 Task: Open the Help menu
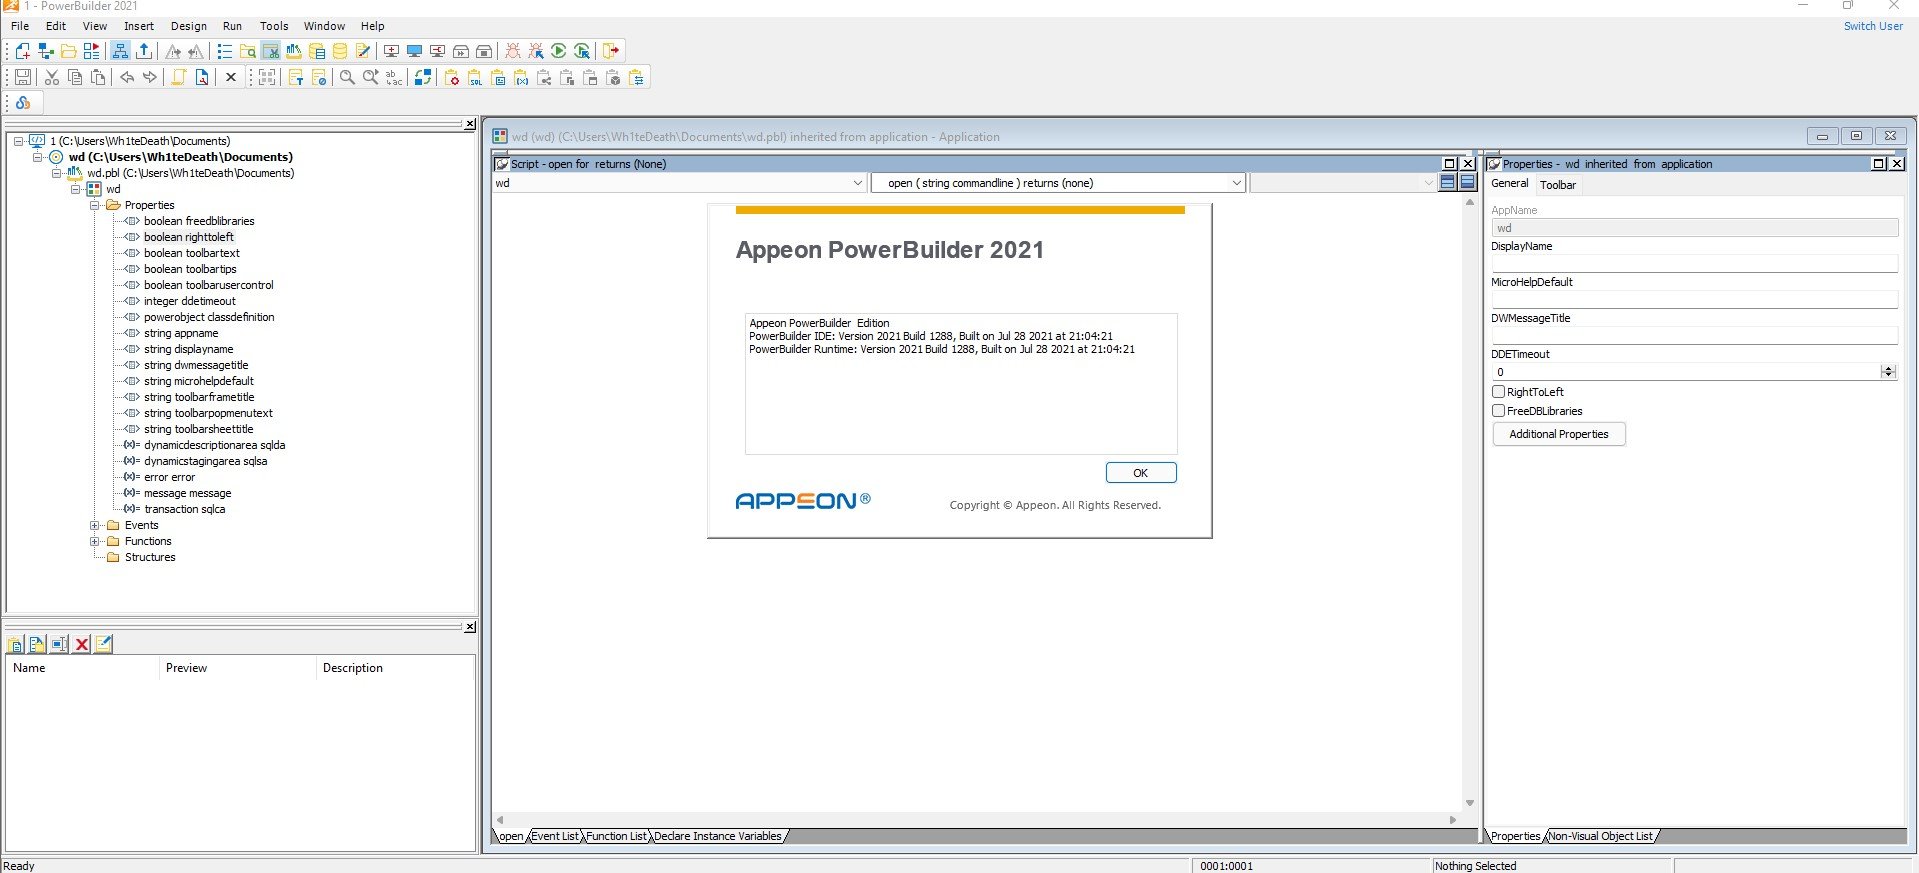tap(373, 26)
